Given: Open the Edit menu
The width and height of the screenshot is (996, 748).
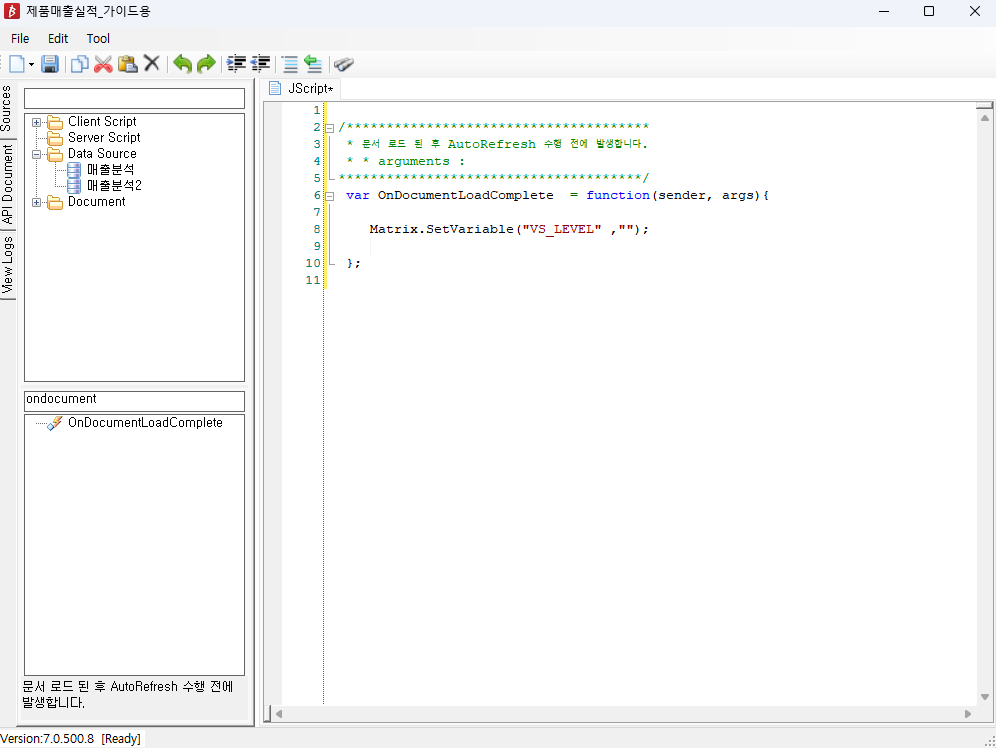Looking at the screenshot, I should tap(58, 39).
